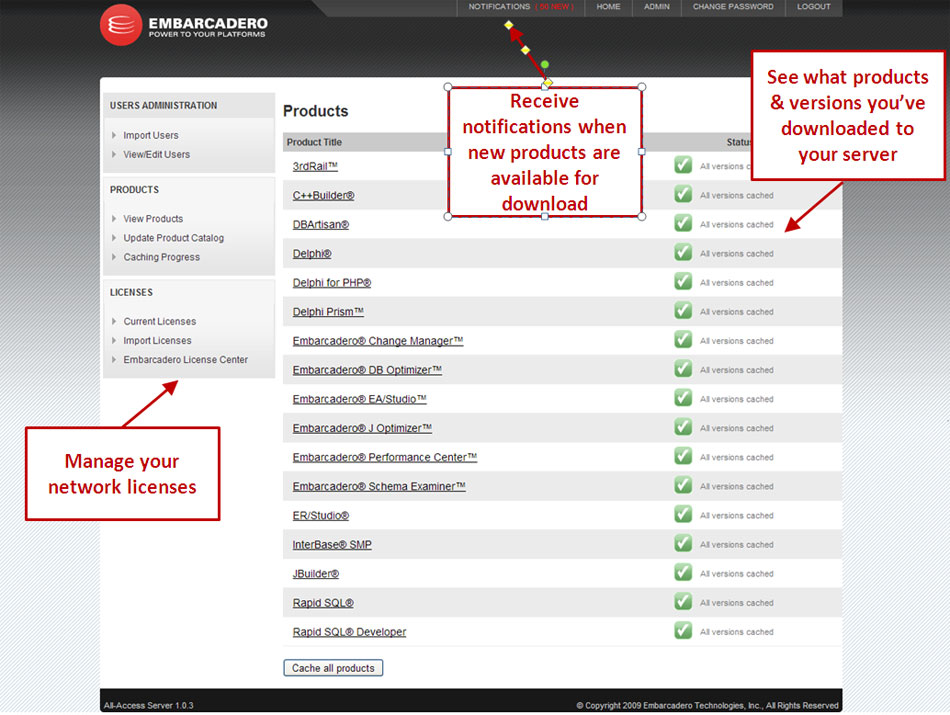Click the green check icon for Delphi for PHP®

(x=683, y=281)
